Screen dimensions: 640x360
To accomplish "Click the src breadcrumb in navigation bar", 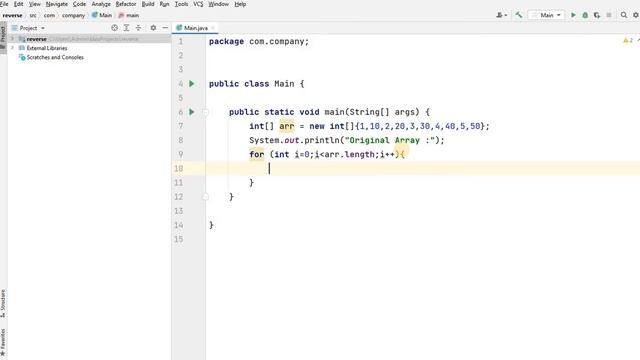I will [33, 15].
